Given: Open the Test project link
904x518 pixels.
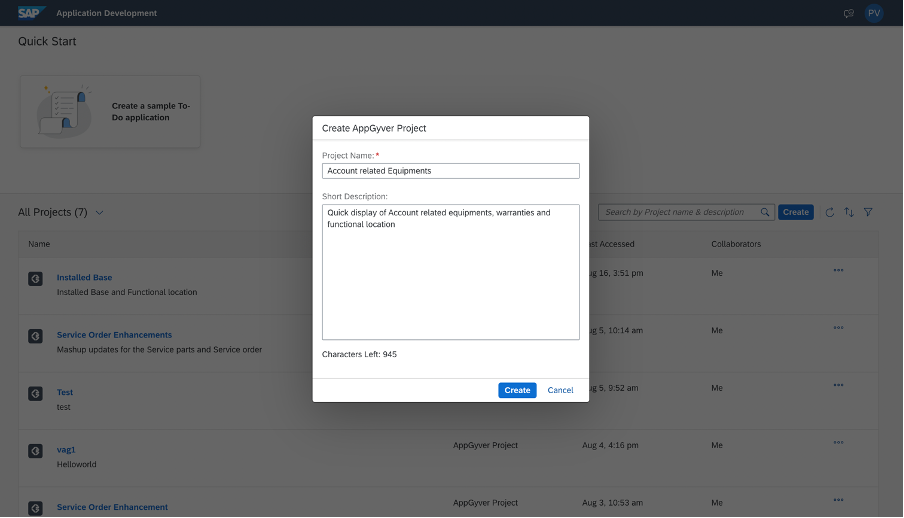Looking at the screenshot, I should [65, 392].
